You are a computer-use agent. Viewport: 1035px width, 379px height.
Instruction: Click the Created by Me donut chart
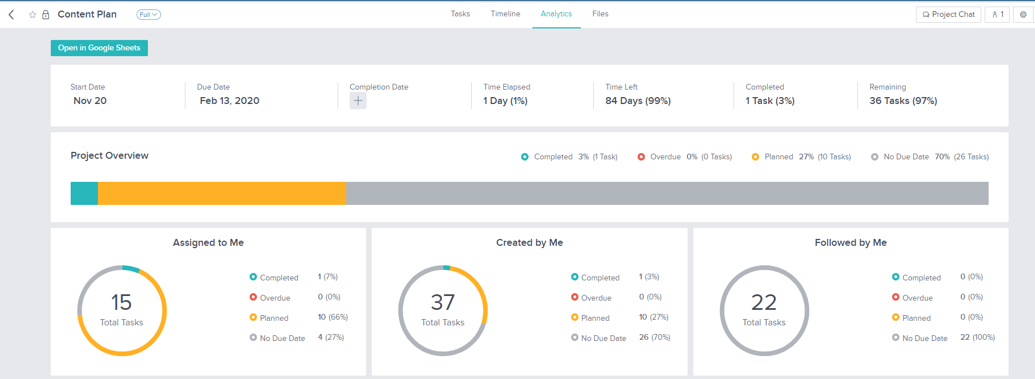click(x=443, y=310)
